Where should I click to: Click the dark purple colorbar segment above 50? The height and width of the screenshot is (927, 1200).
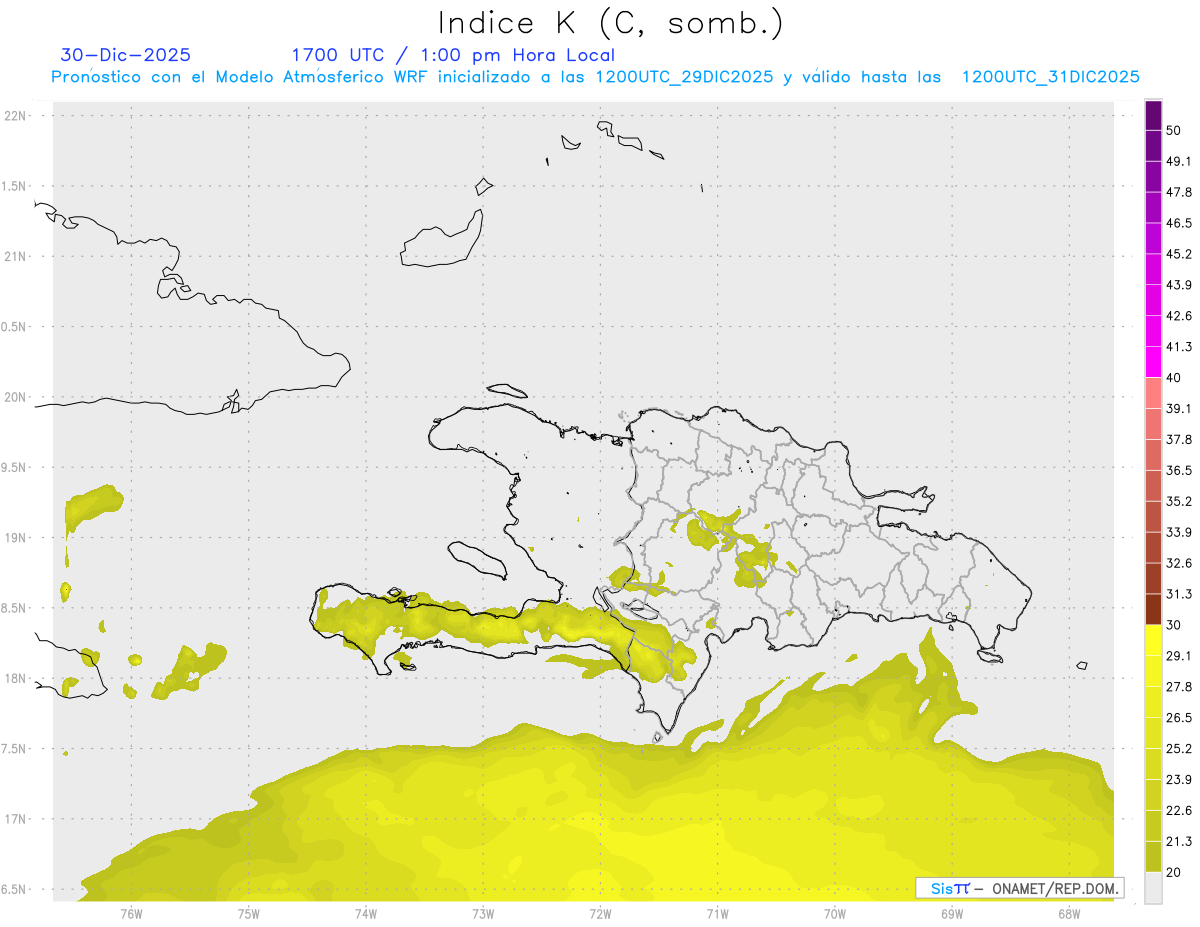(x=1153, y=115)
